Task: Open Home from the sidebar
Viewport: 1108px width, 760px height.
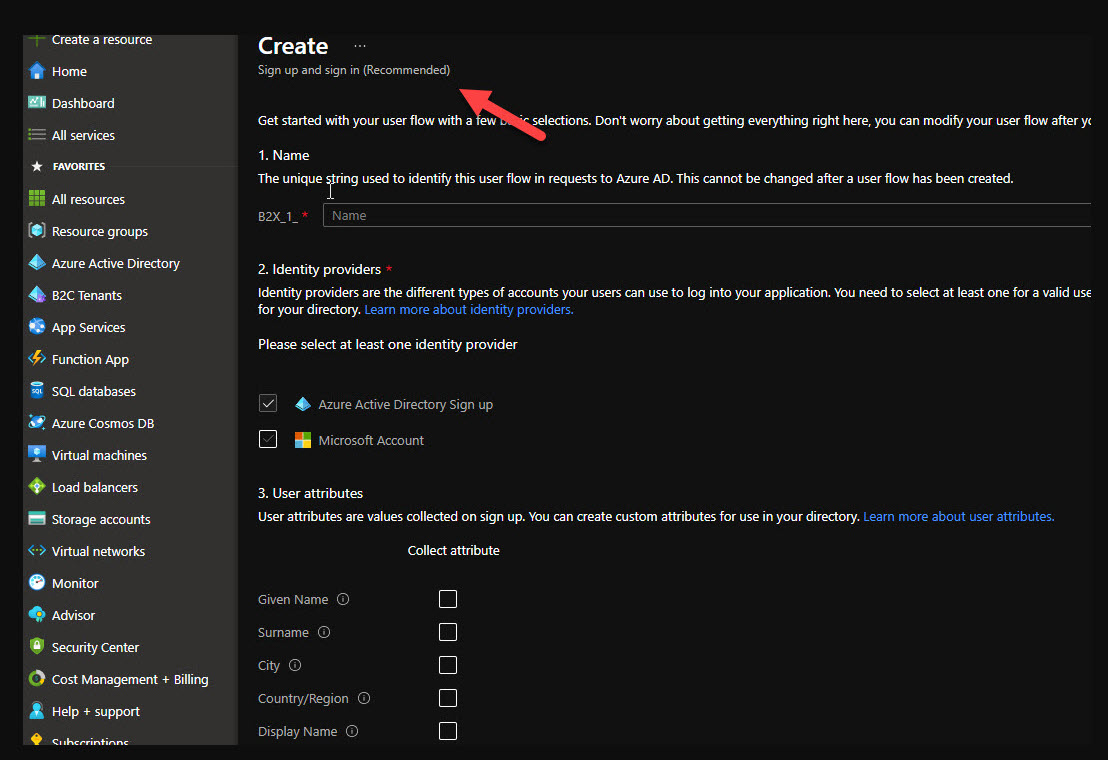Action: click(69, 71)
